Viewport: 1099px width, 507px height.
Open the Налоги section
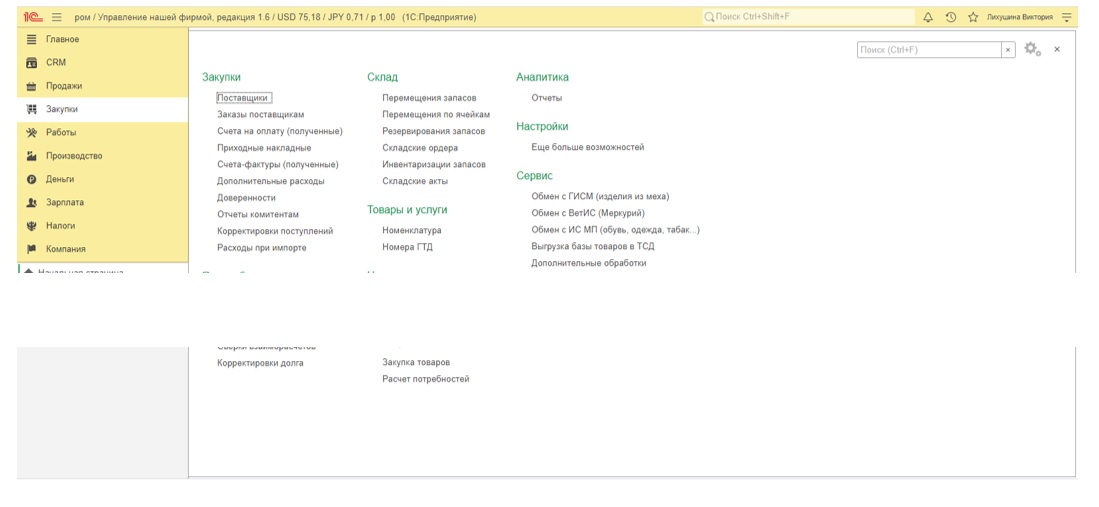(x=60, y=226)
